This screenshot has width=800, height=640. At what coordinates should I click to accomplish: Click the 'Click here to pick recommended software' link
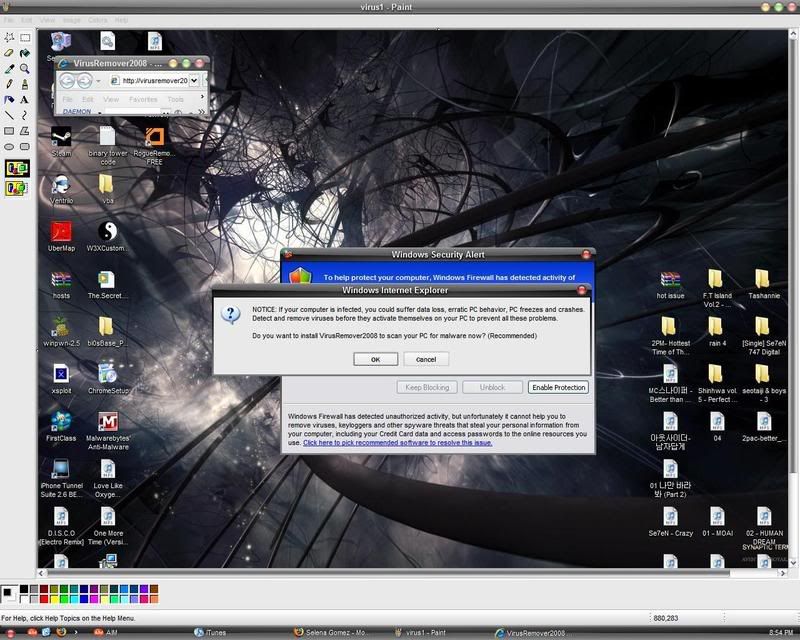(397, 443)
